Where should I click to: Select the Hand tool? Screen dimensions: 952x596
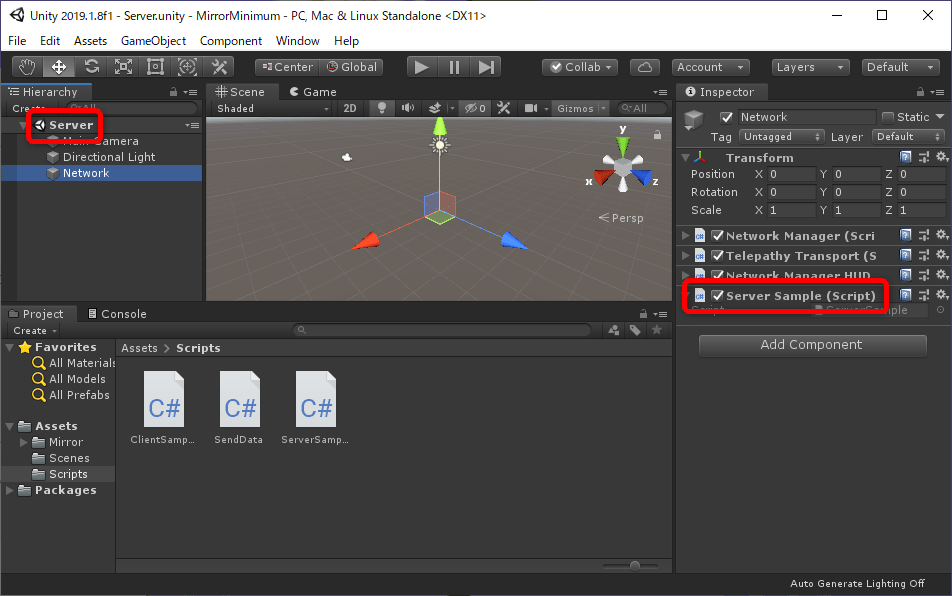point(27,67)
